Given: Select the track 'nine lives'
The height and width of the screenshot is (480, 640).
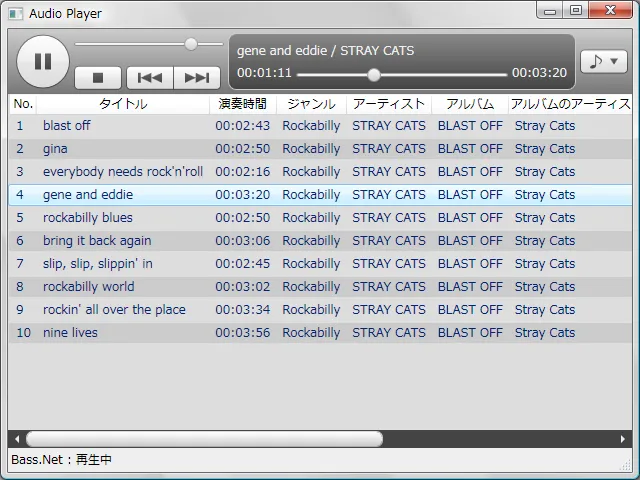Looking at the screenshot, I should tap(70, 333).
